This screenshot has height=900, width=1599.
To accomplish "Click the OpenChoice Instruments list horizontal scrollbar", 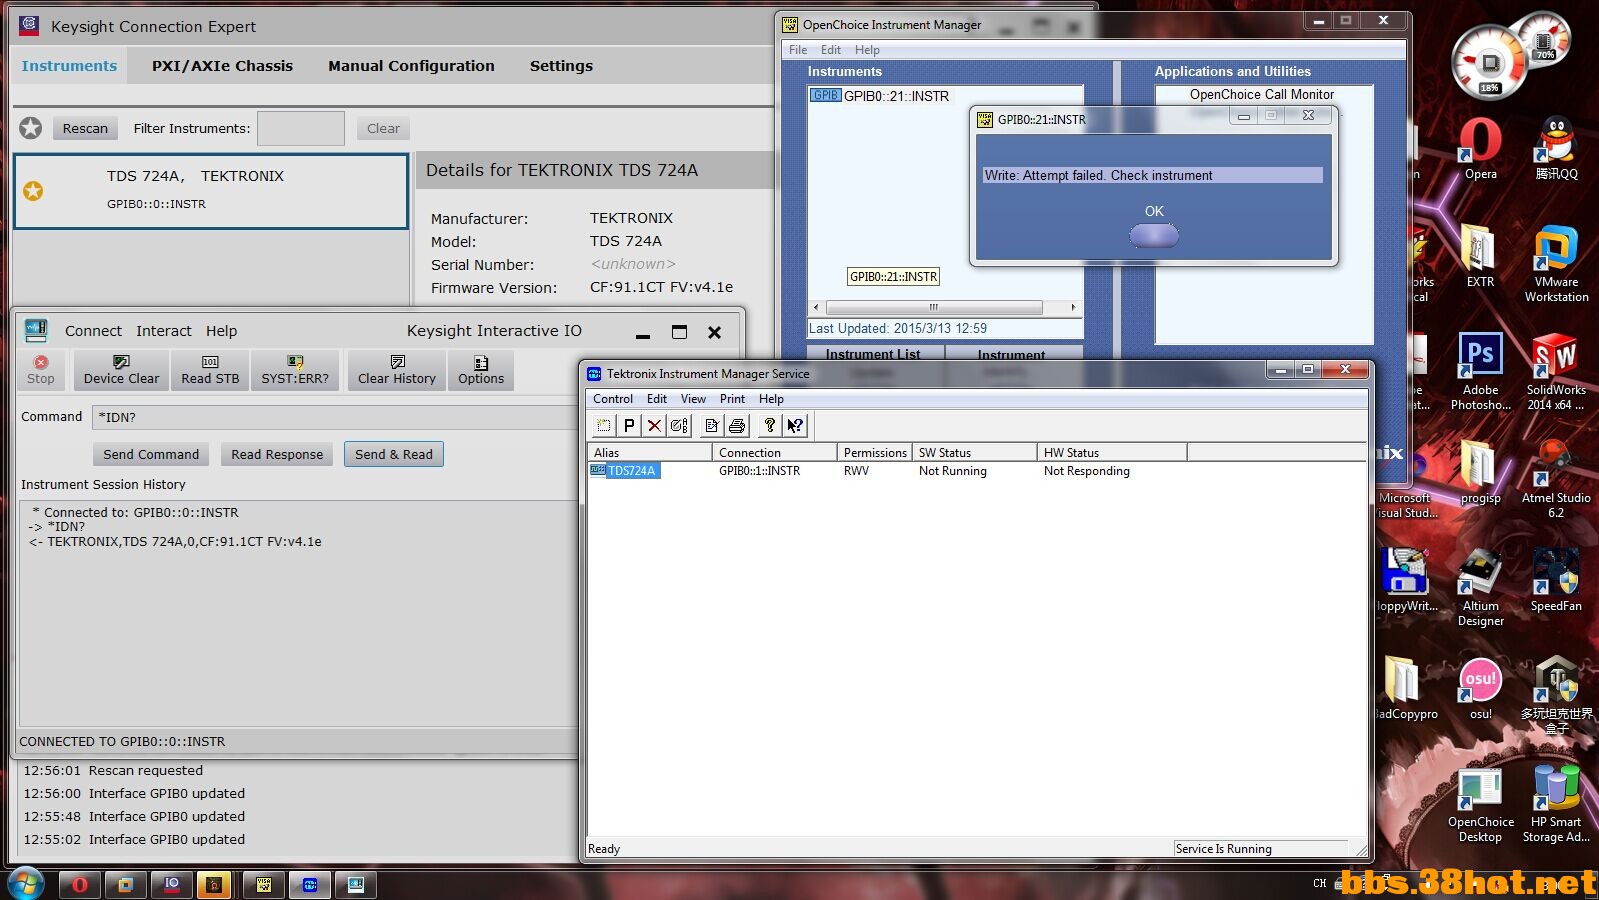I will click(945, 307).
